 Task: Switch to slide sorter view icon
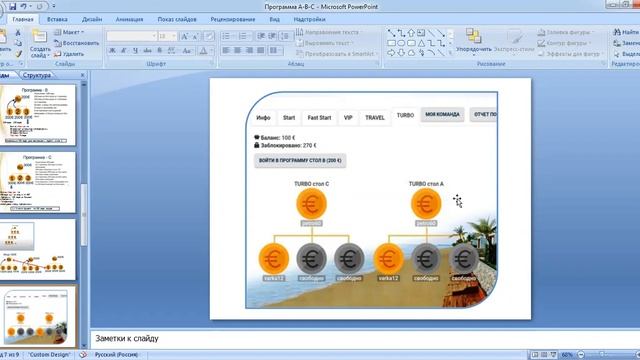[x=544, y=355]
